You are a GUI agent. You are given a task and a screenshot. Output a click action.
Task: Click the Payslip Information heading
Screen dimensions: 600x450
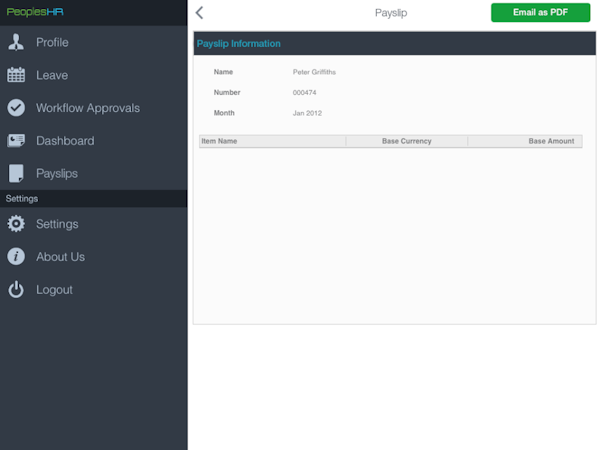pyautogui.click(x=238, y=44)
